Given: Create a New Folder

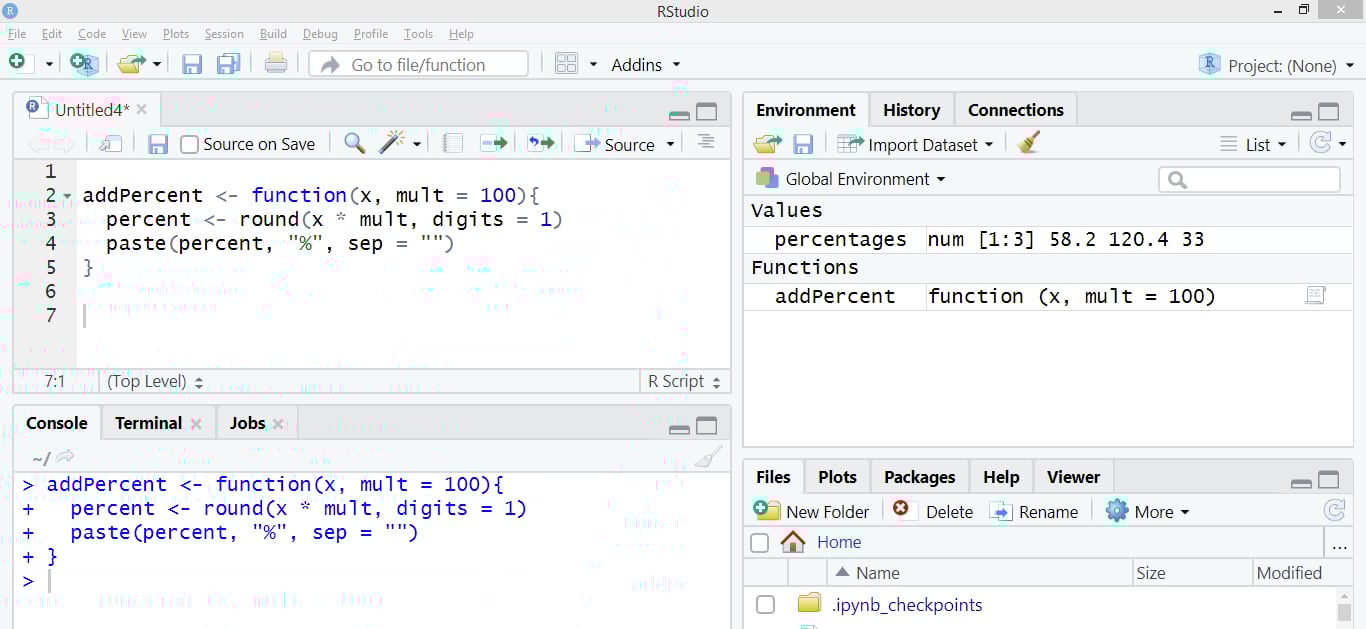Looking at the screenshot, I should click(811, 511).
